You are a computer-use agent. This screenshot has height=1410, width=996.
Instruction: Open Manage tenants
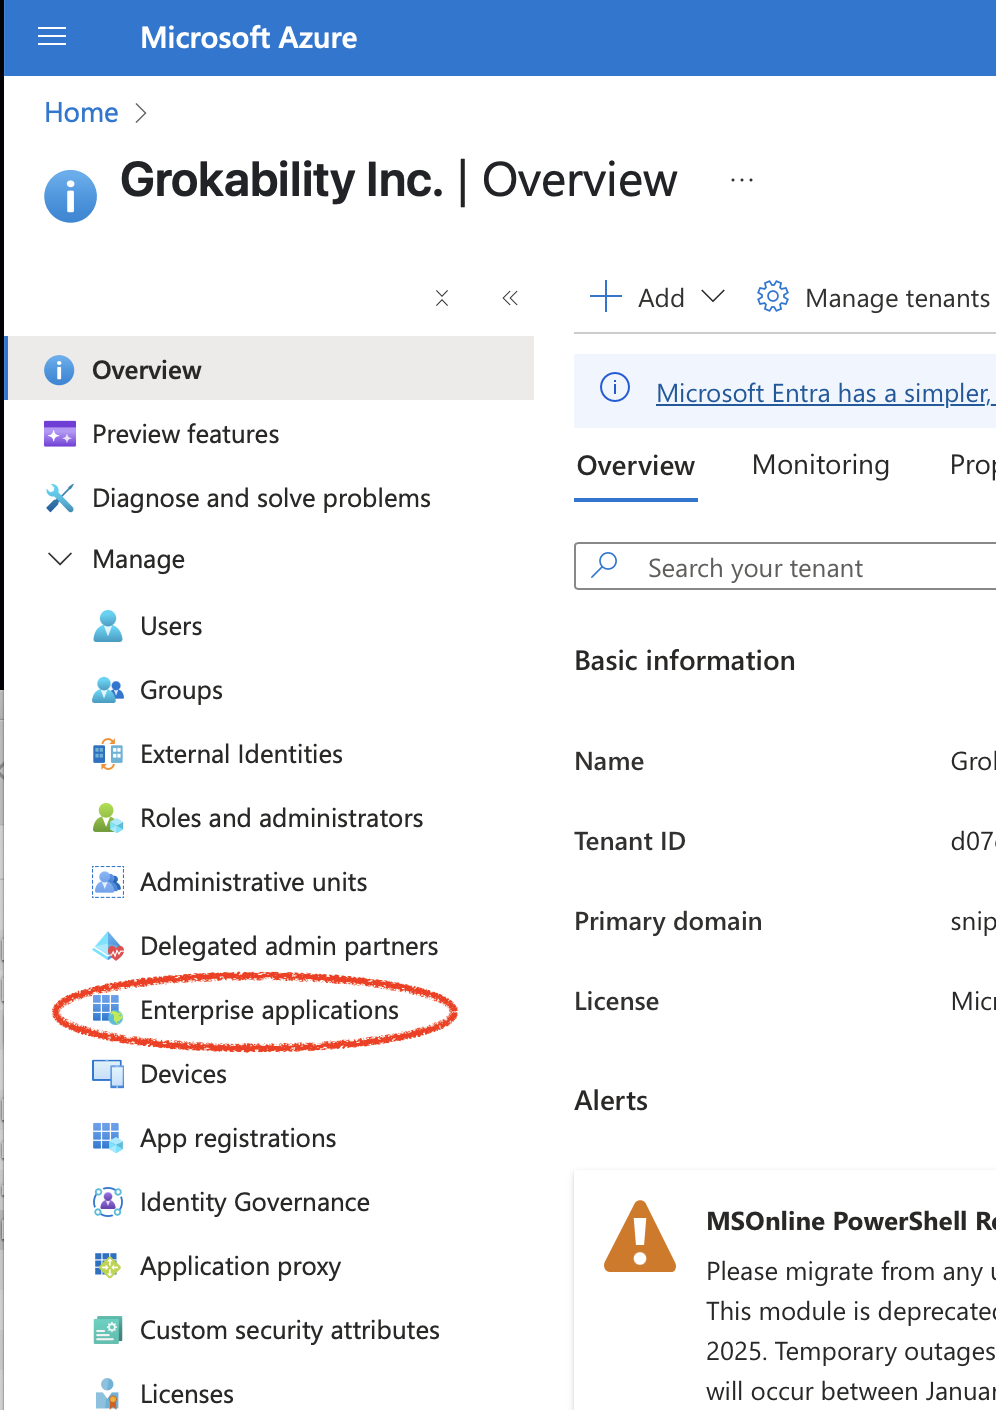pos(897,298)
